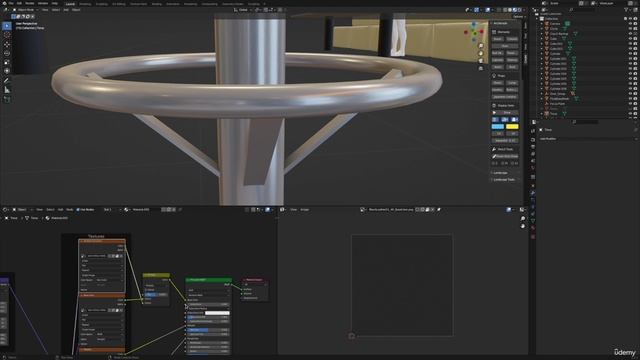640x360 pixels.
Task: Select the Transform tool
Action: 7,71
